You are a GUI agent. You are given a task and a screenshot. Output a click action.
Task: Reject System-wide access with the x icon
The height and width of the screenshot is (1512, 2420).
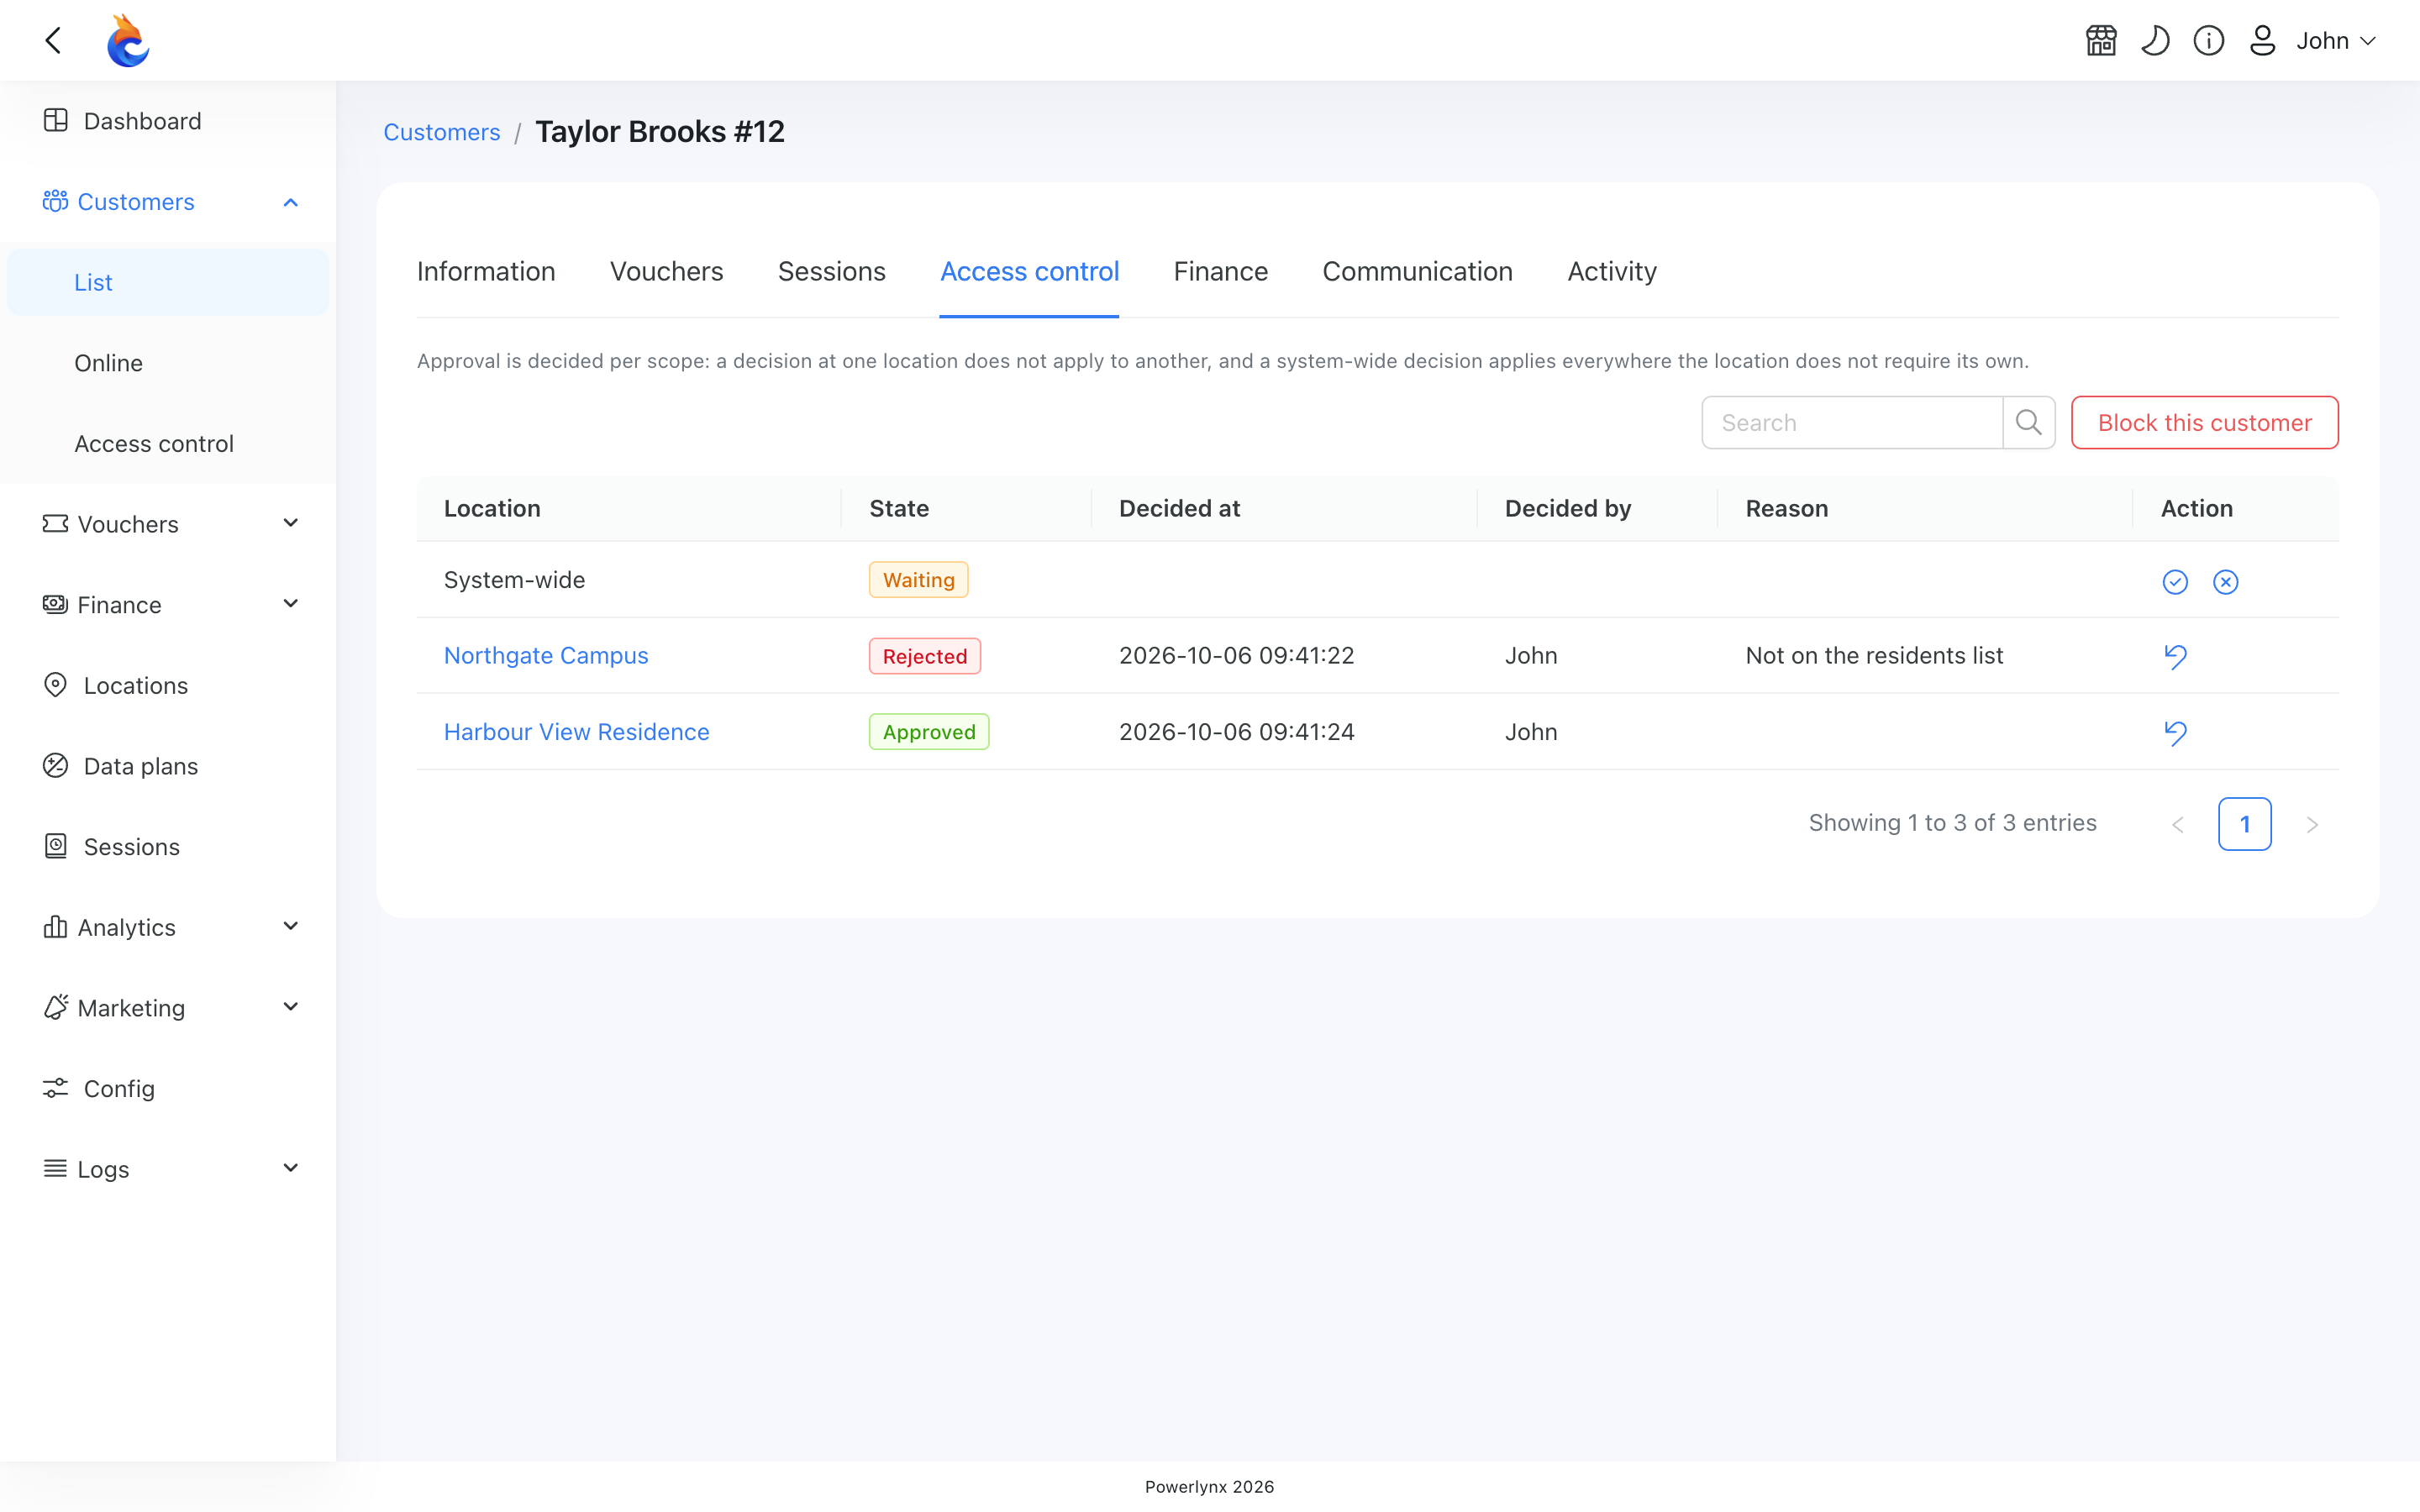click(2225, 582)
